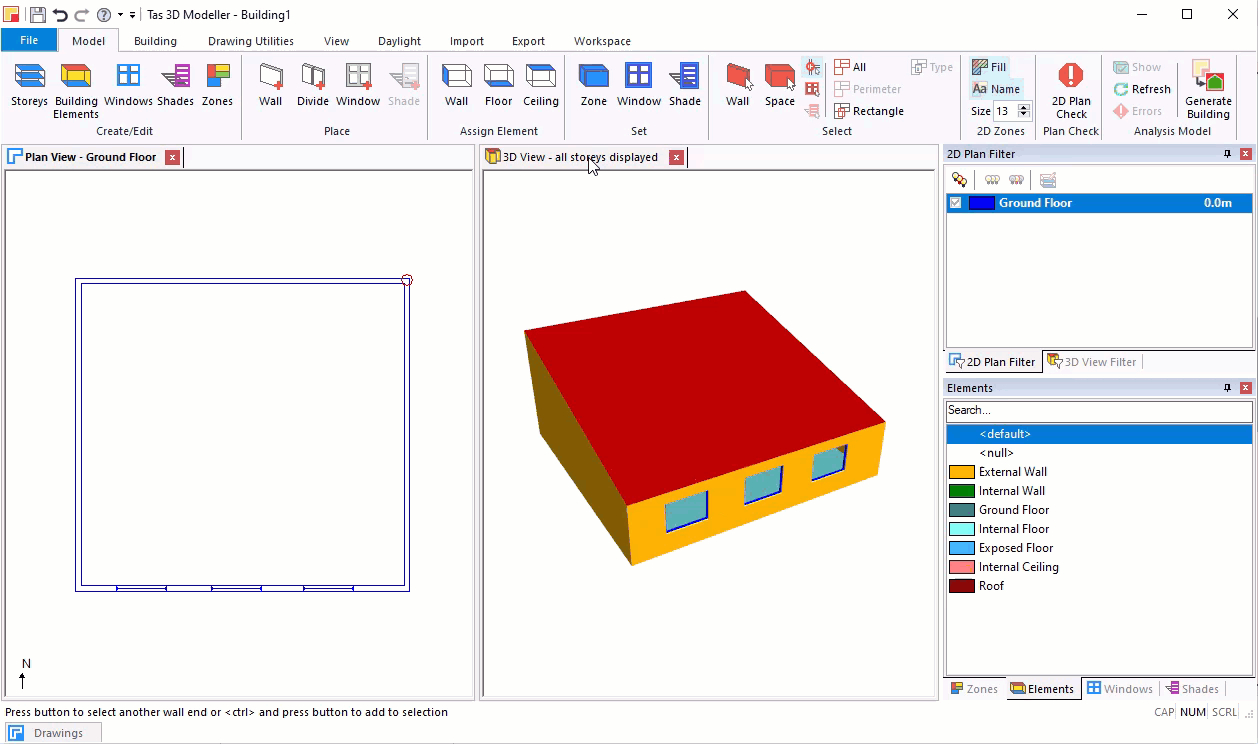Viewport: 1258px width, 744px height.
Task: Close the Plan View - Ground Floor tab
Action: [x=172, y=157]
